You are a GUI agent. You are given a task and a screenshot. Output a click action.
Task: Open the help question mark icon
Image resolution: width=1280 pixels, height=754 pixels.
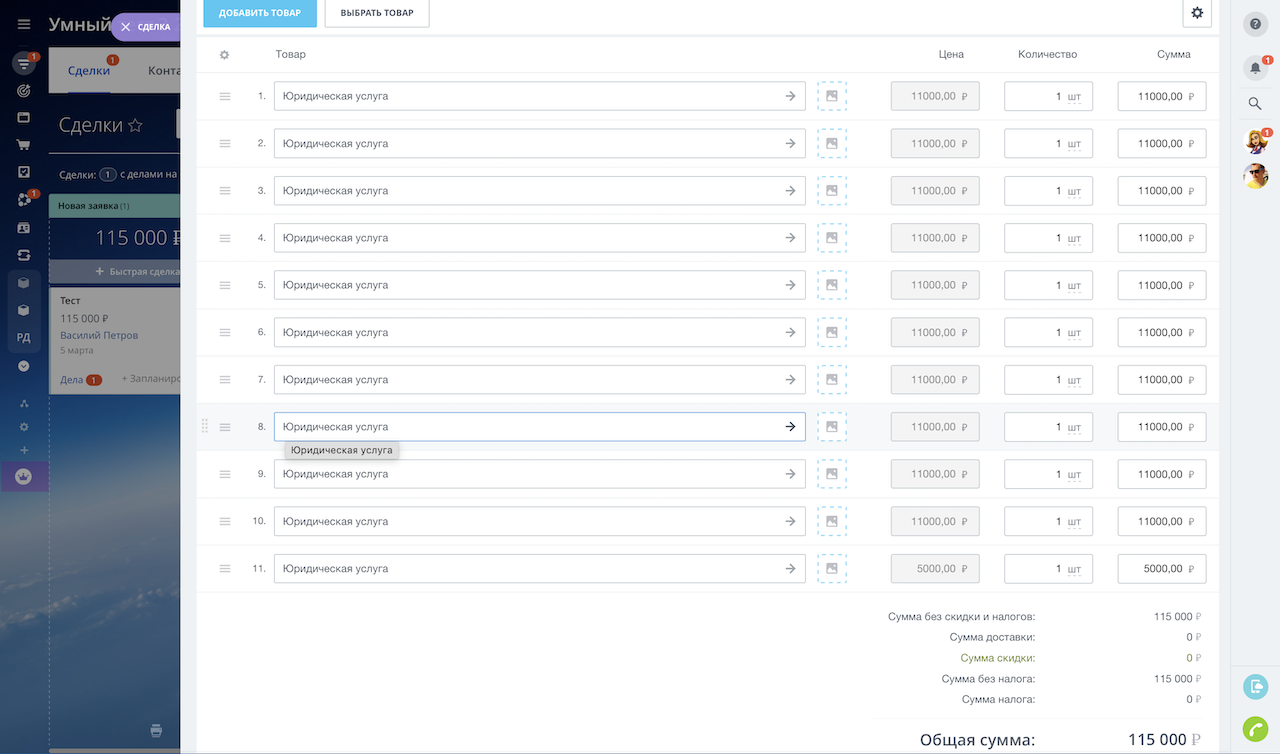tap(1255, 25)
